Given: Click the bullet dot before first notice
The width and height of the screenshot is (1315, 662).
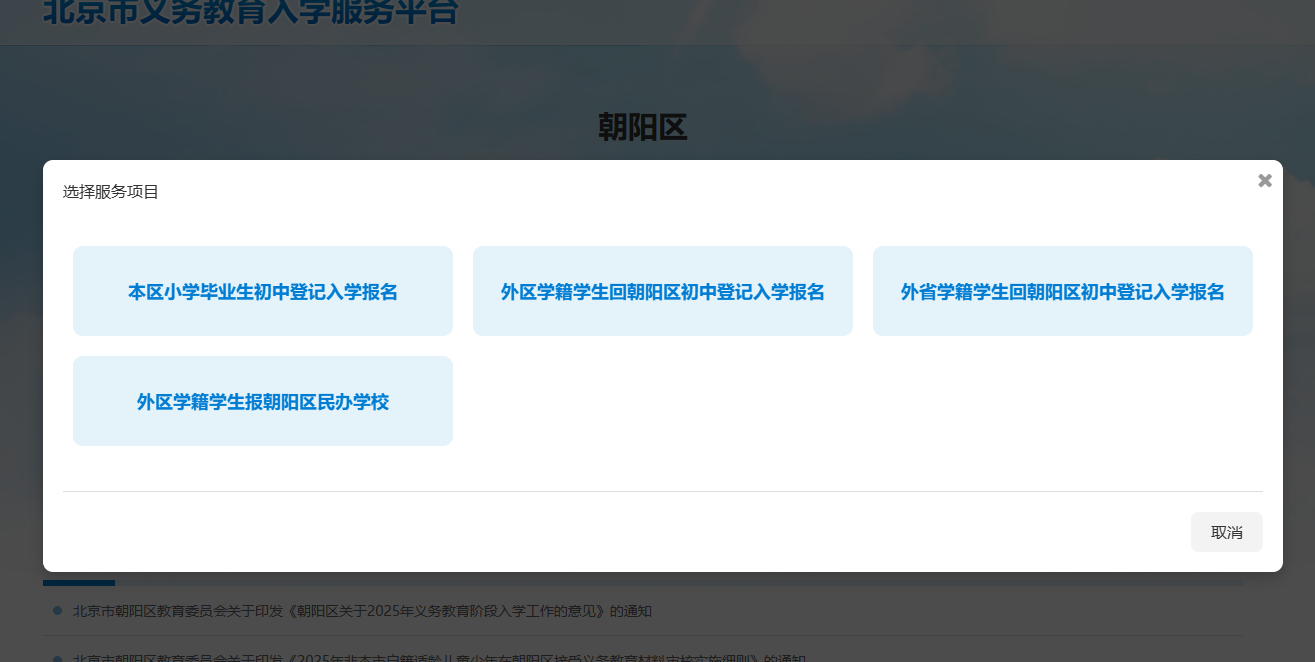Looking at the screenshot, I should pyautogui.click(x=57, y=610).
